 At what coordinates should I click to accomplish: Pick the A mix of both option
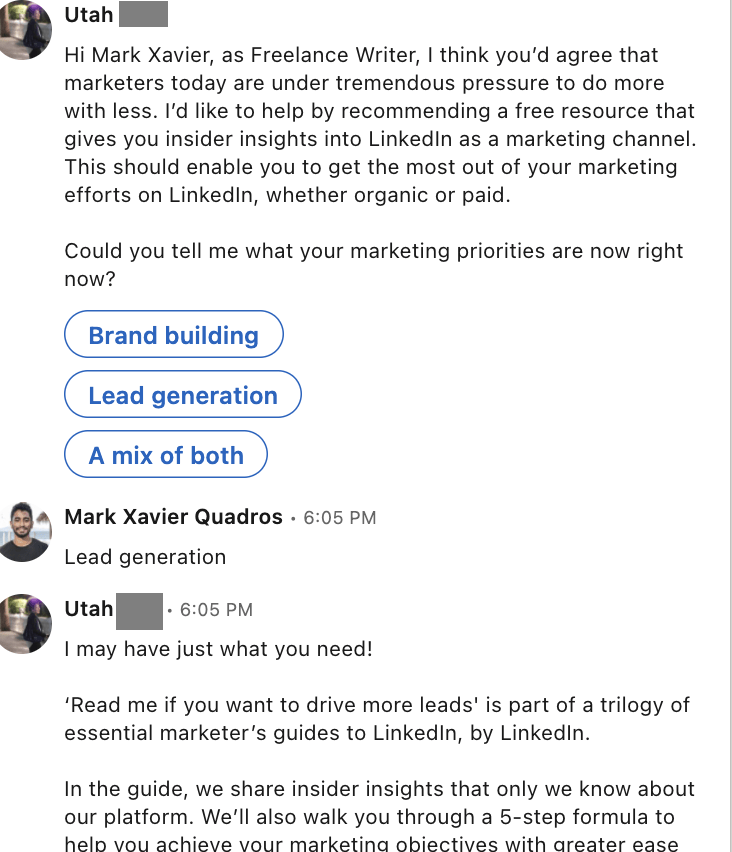tap(166, 454)
